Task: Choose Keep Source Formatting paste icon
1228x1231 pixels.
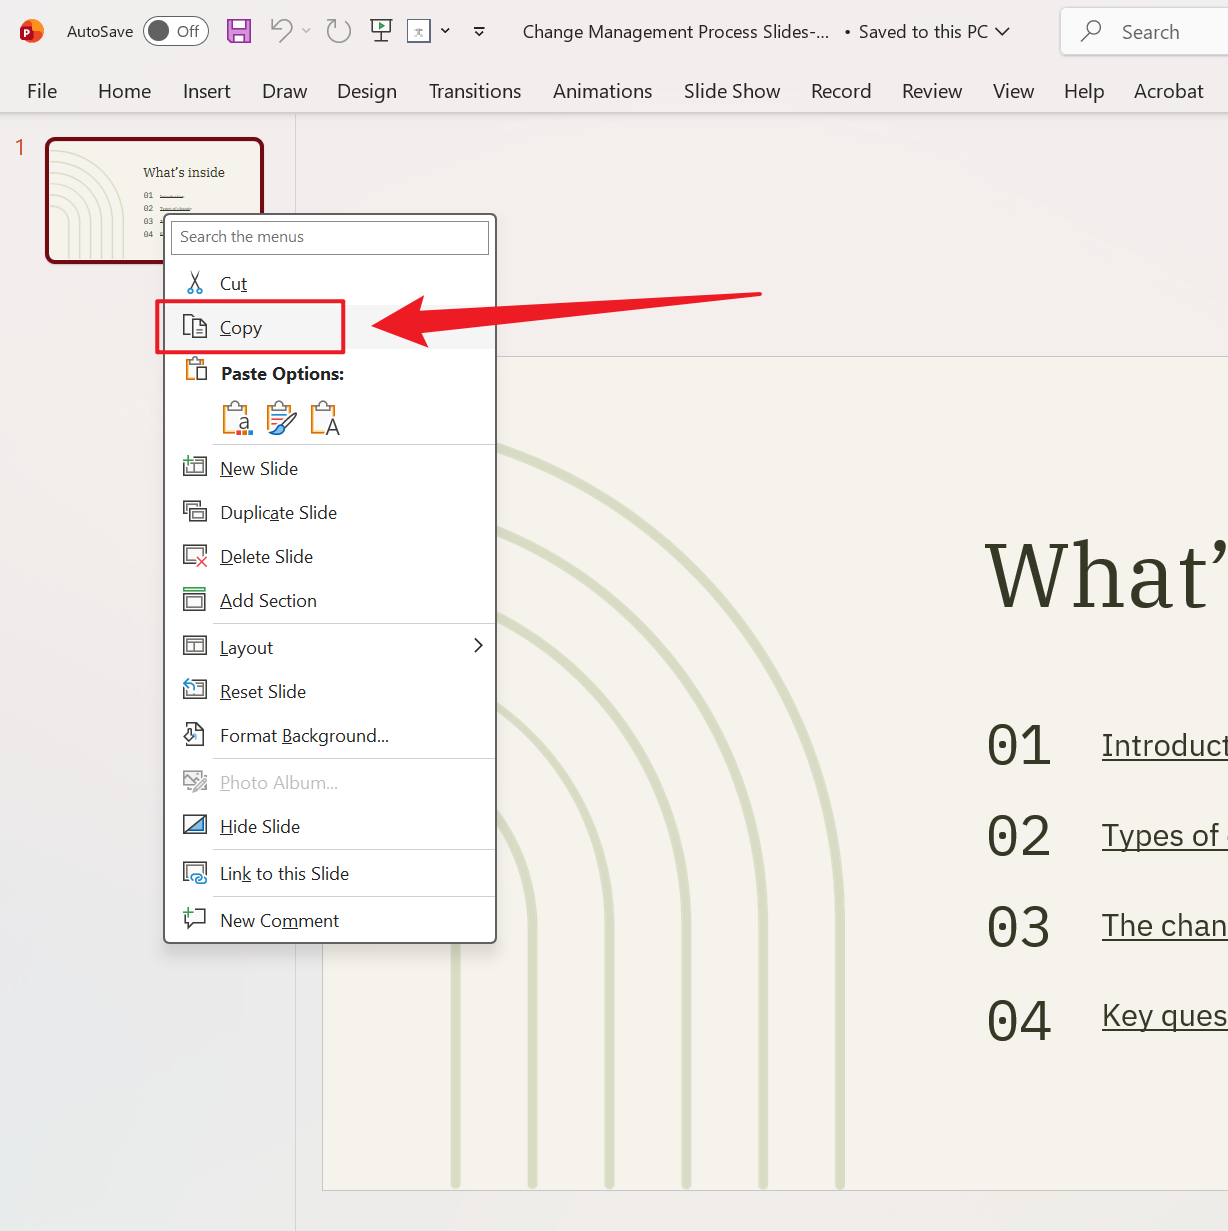Action: (281, 419)
